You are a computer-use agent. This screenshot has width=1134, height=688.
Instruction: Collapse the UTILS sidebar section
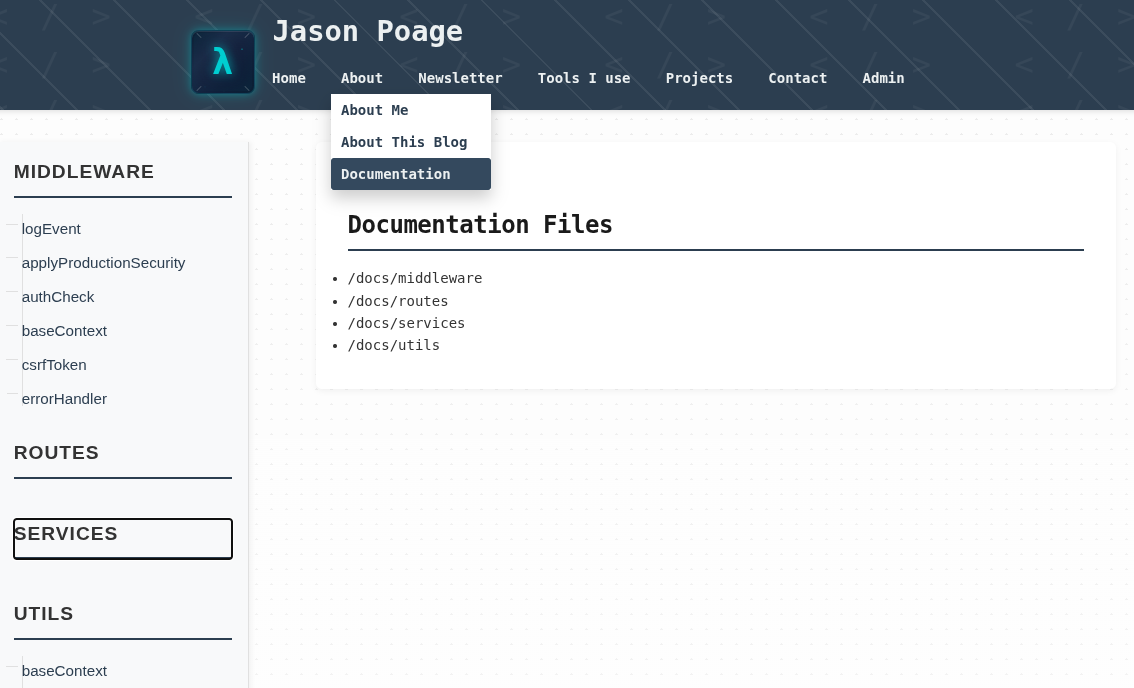44,614
